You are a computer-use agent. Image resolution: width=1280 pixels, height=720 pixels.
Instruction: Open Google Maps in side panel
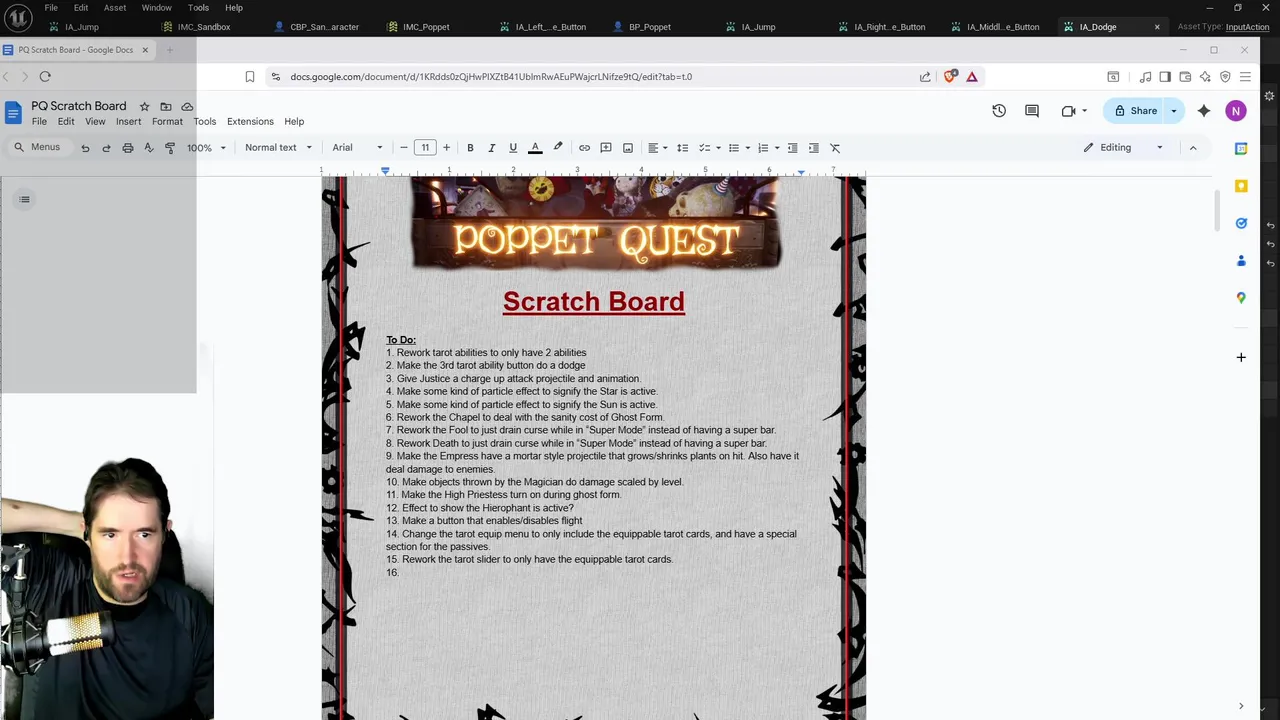(x=1241, y=297)
